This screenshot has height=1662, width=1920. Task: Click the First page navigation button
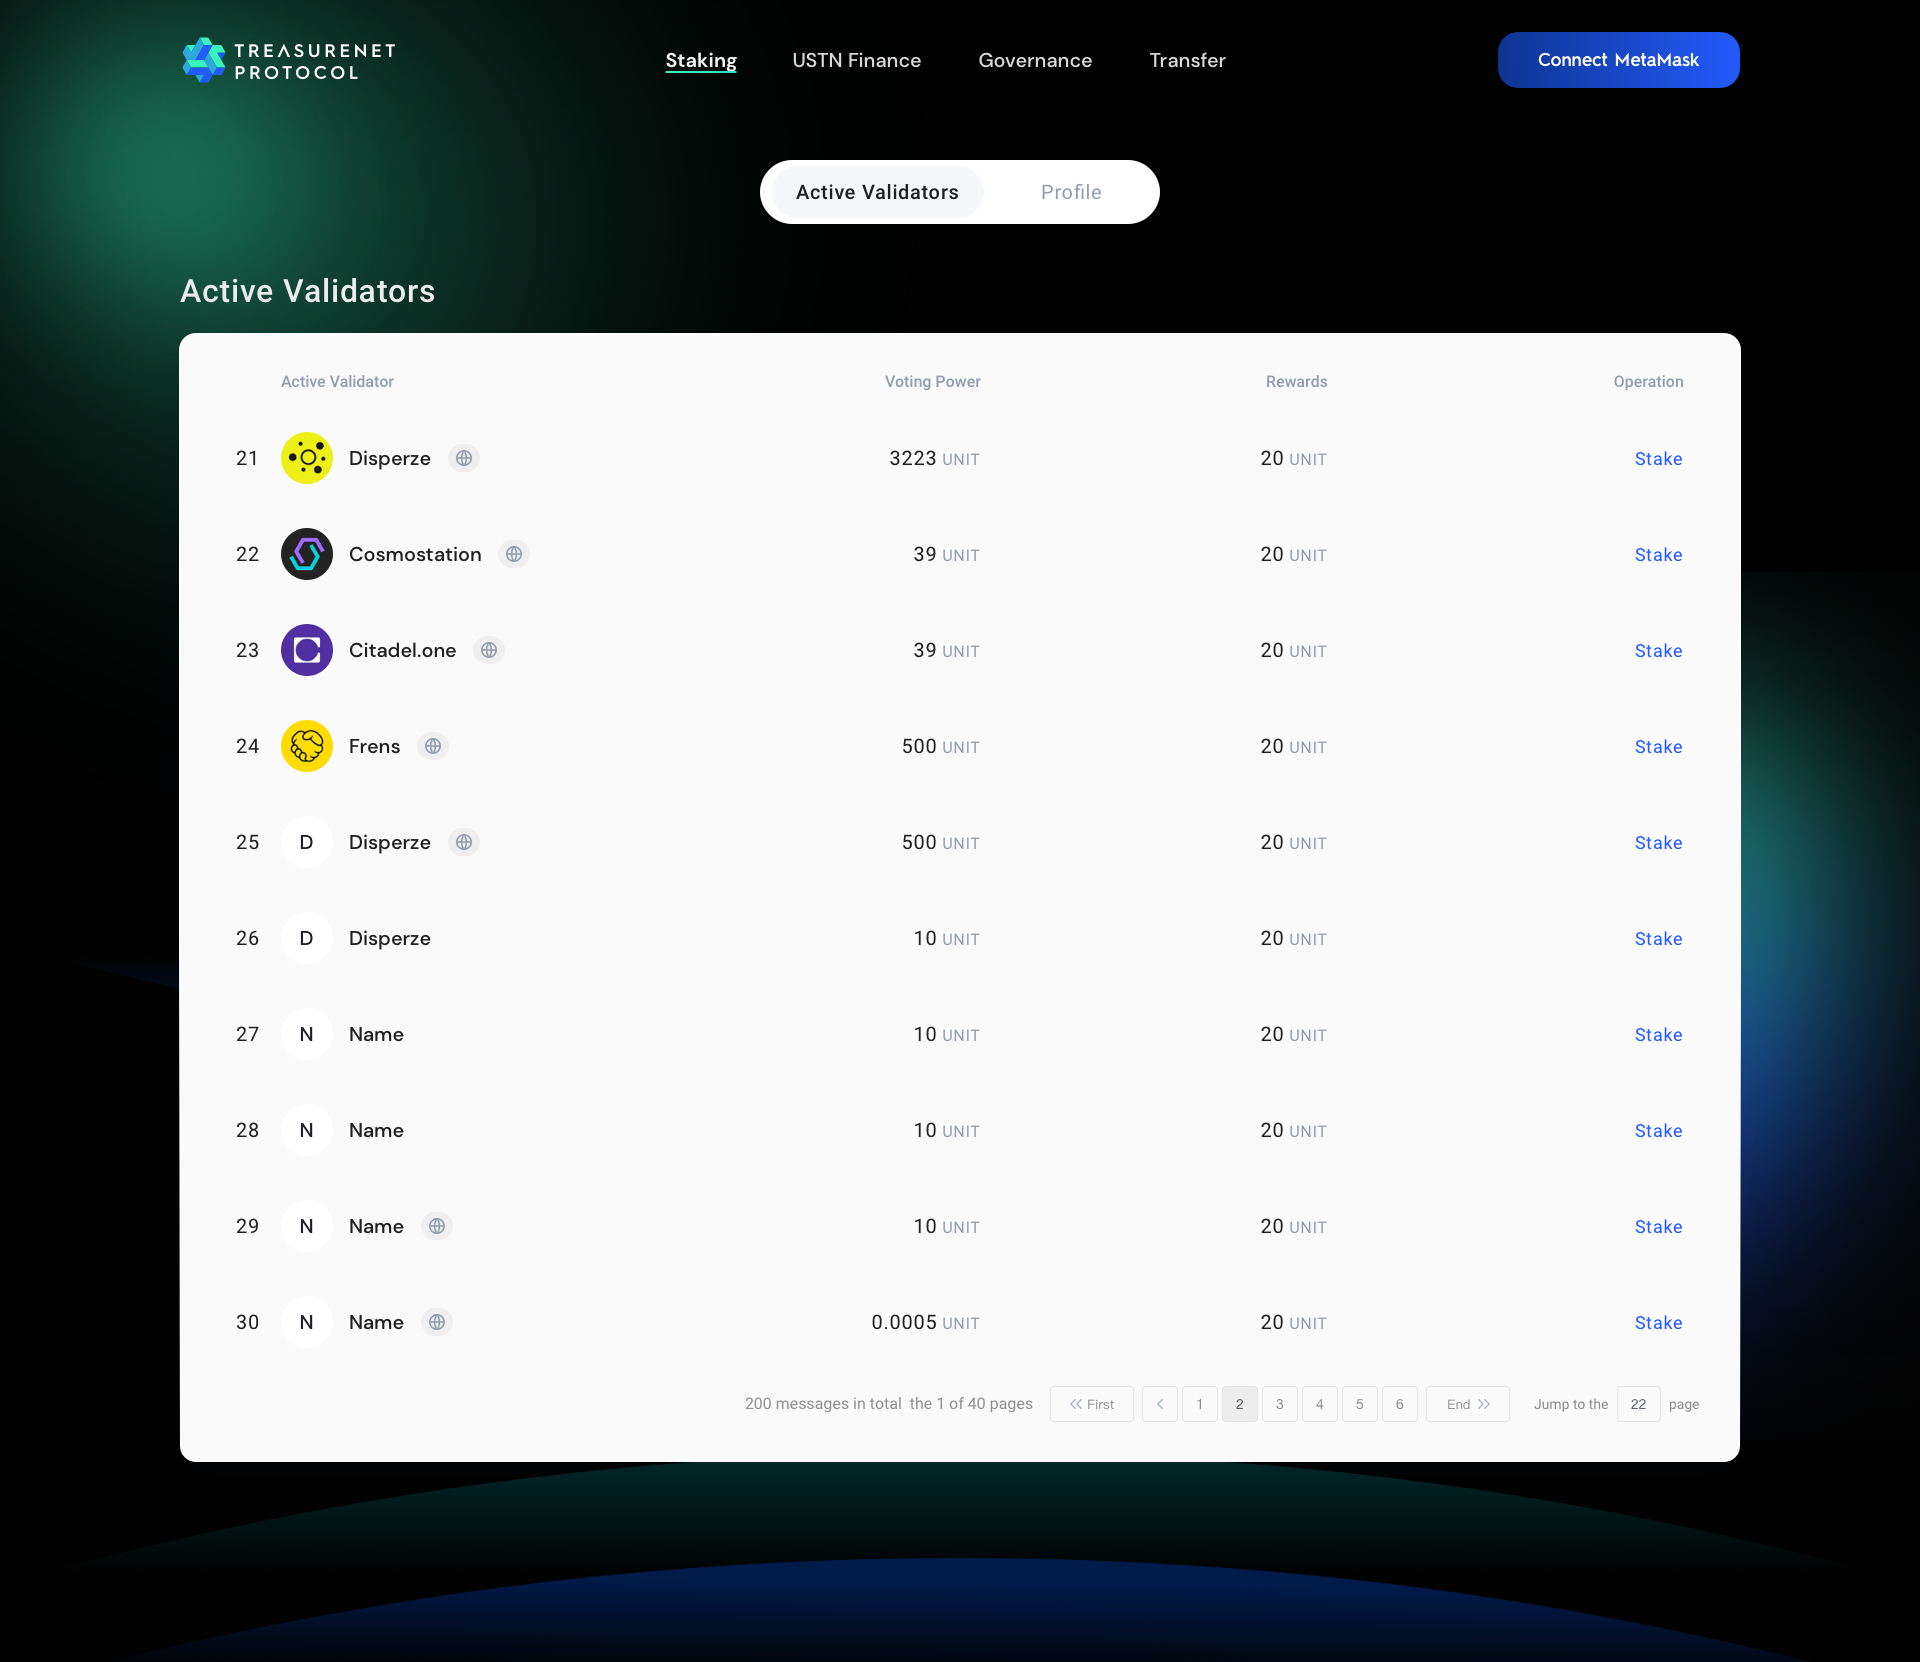(1092, 1404)
